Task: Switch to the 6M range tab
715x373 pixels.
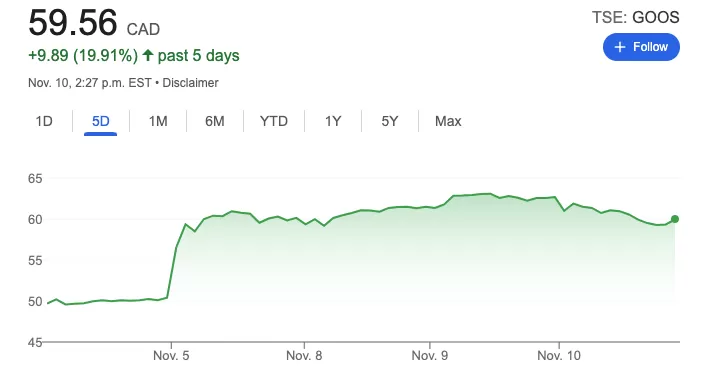Action: click(x=215, y=121)
